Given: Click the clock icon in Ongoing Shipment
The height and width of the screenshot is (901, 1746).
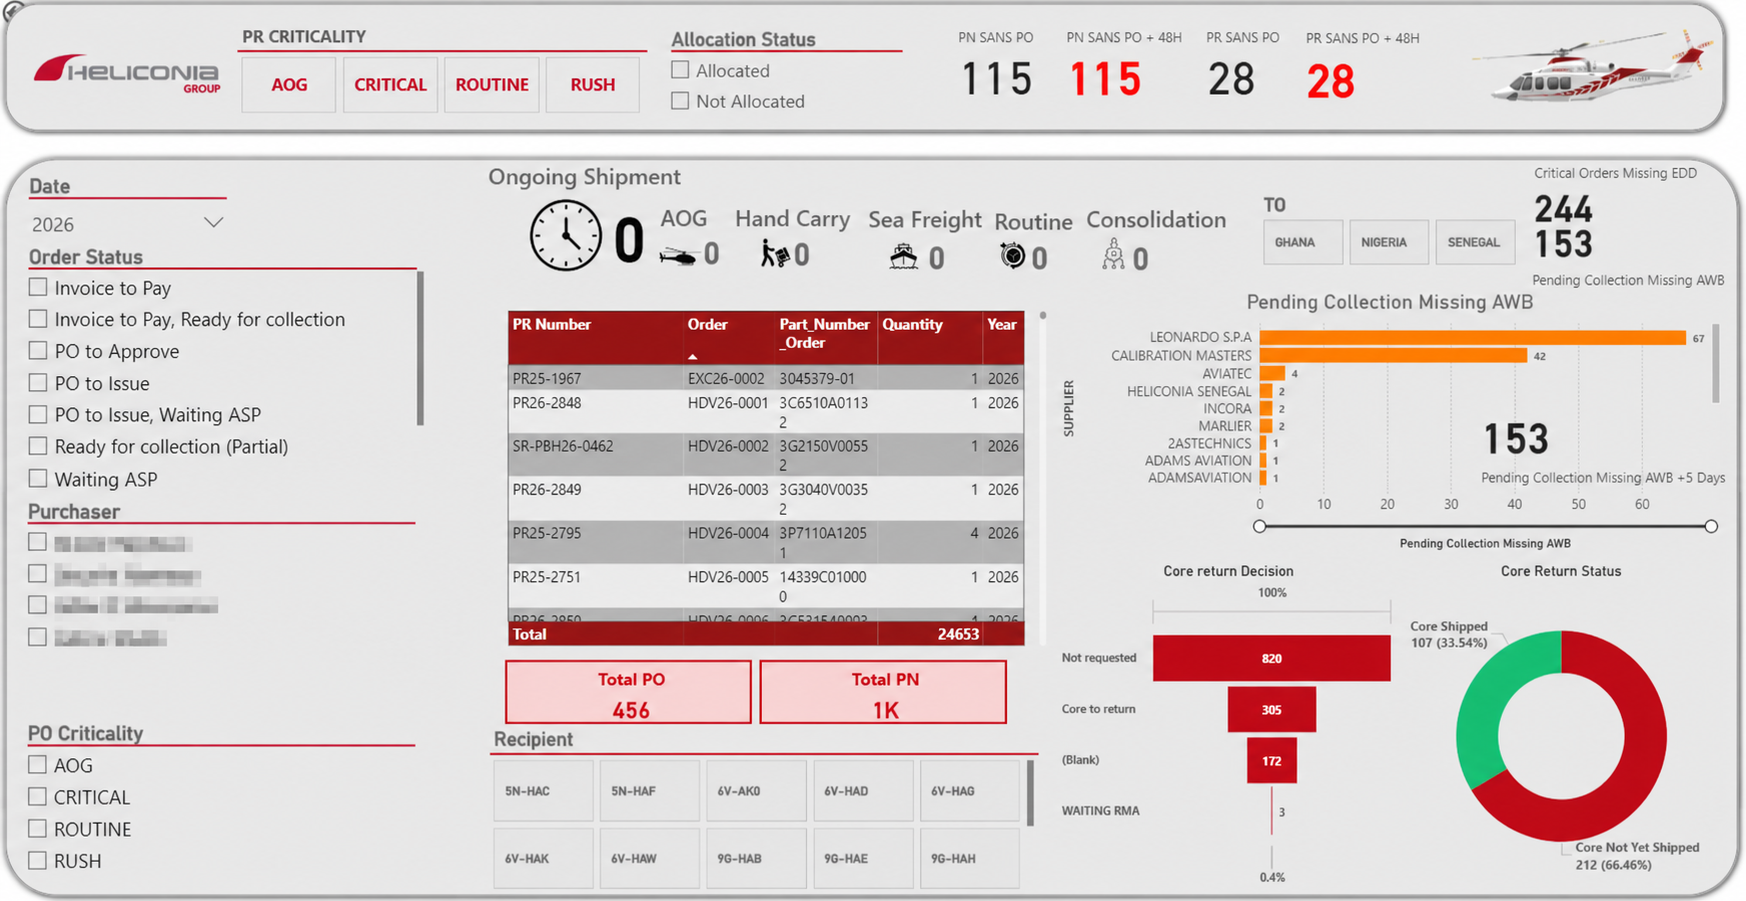Looking at the screenshot, I should (x=565, y=236).
